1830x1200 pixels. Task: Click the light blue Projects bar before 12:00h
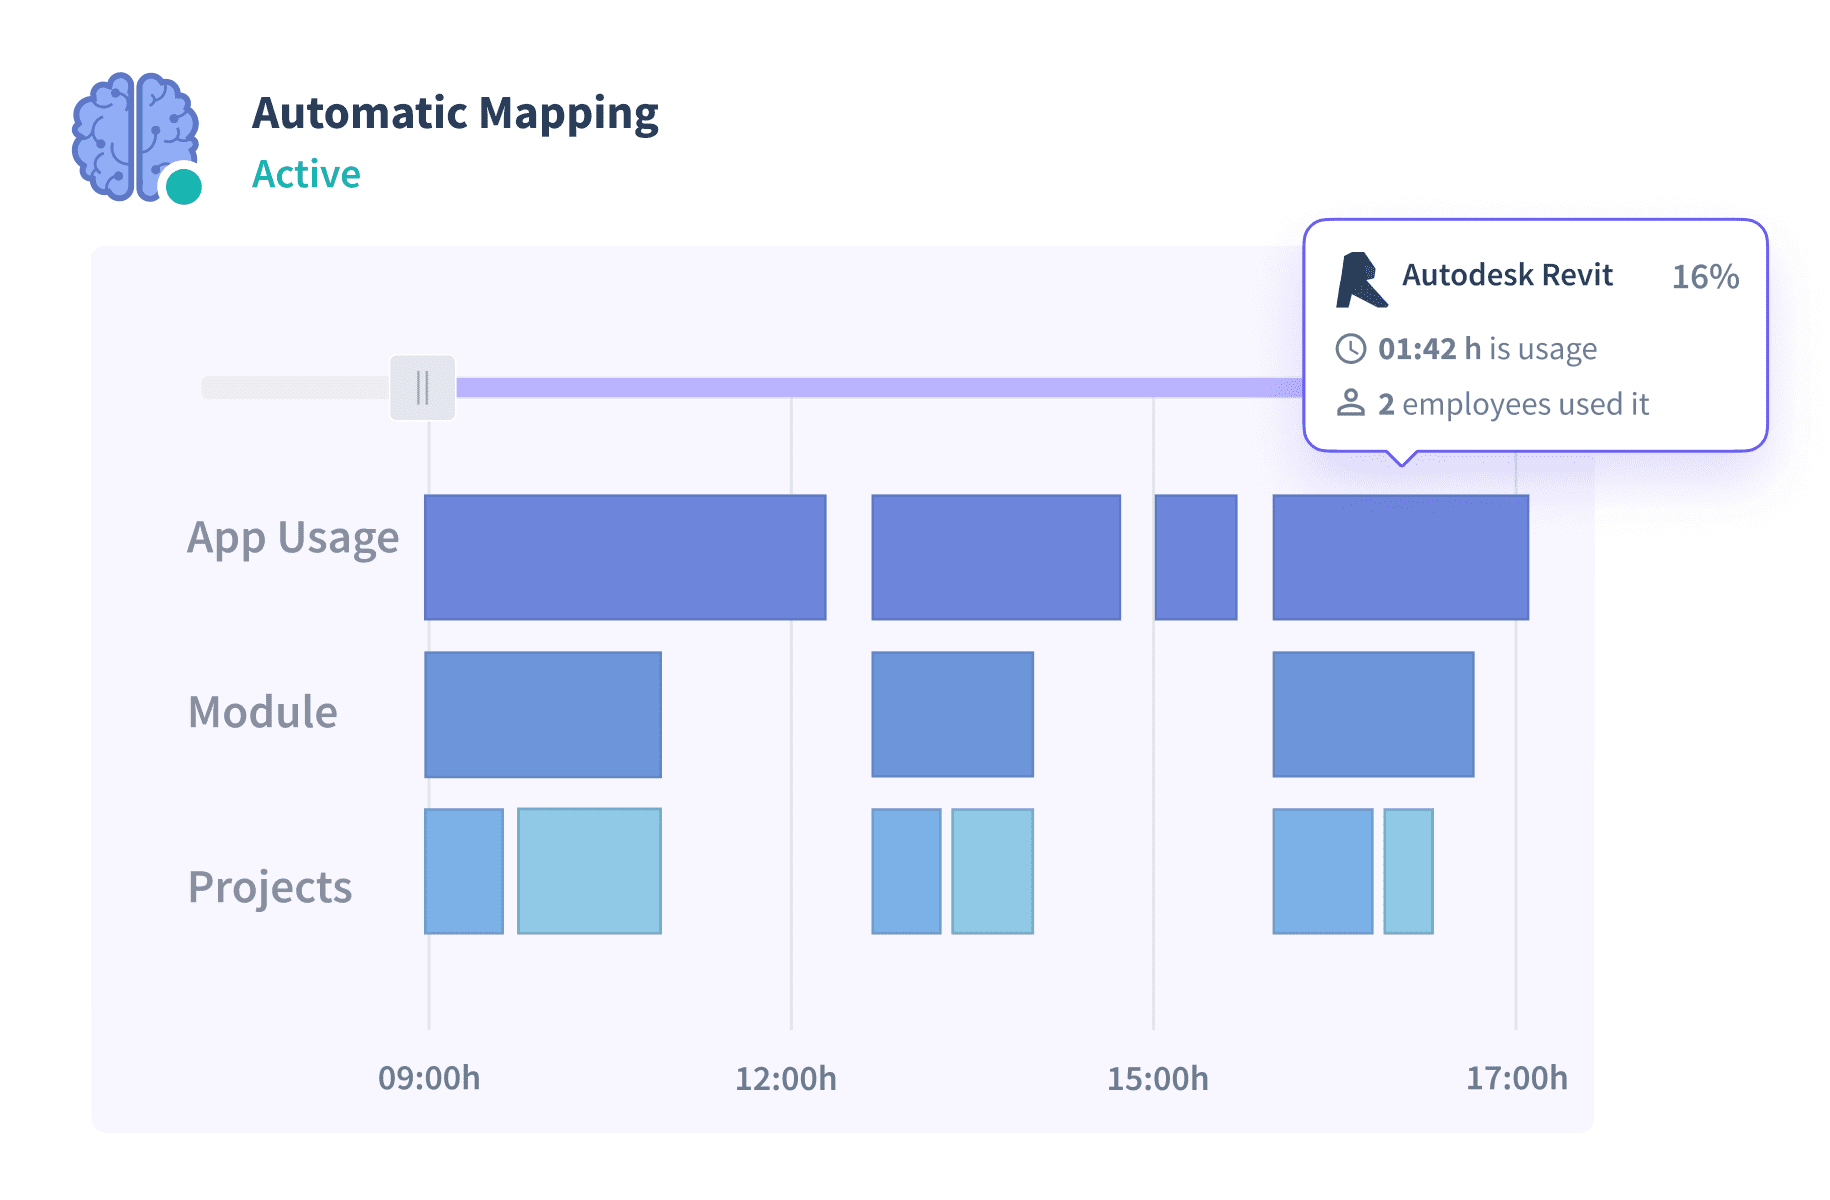click(588, 870)
